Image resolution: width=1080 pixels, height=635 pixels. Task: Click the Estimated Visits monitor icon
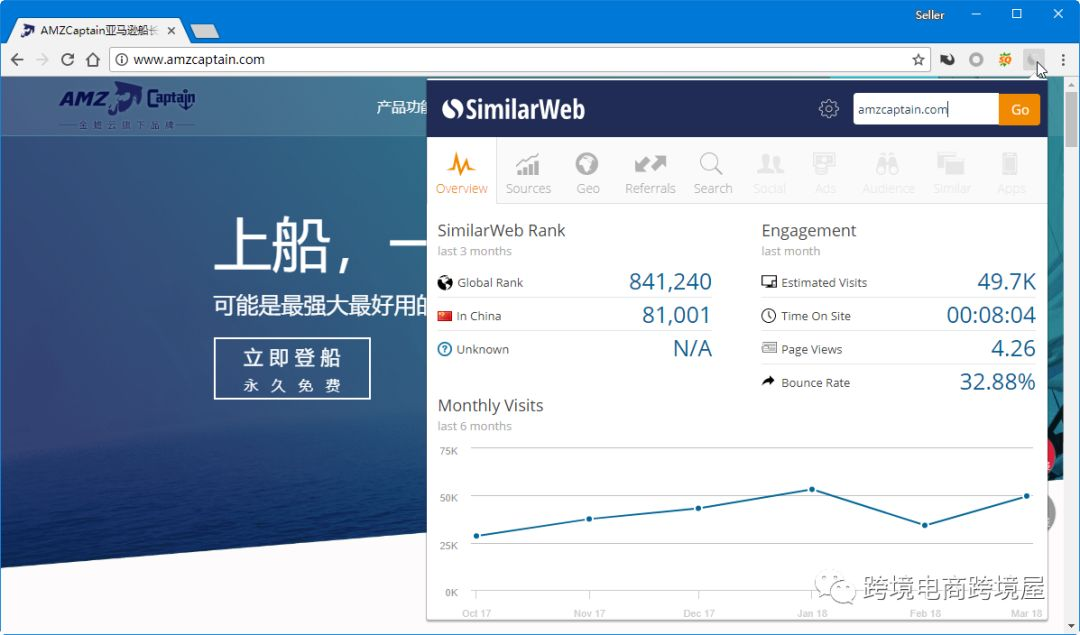(x=769, y=282)
